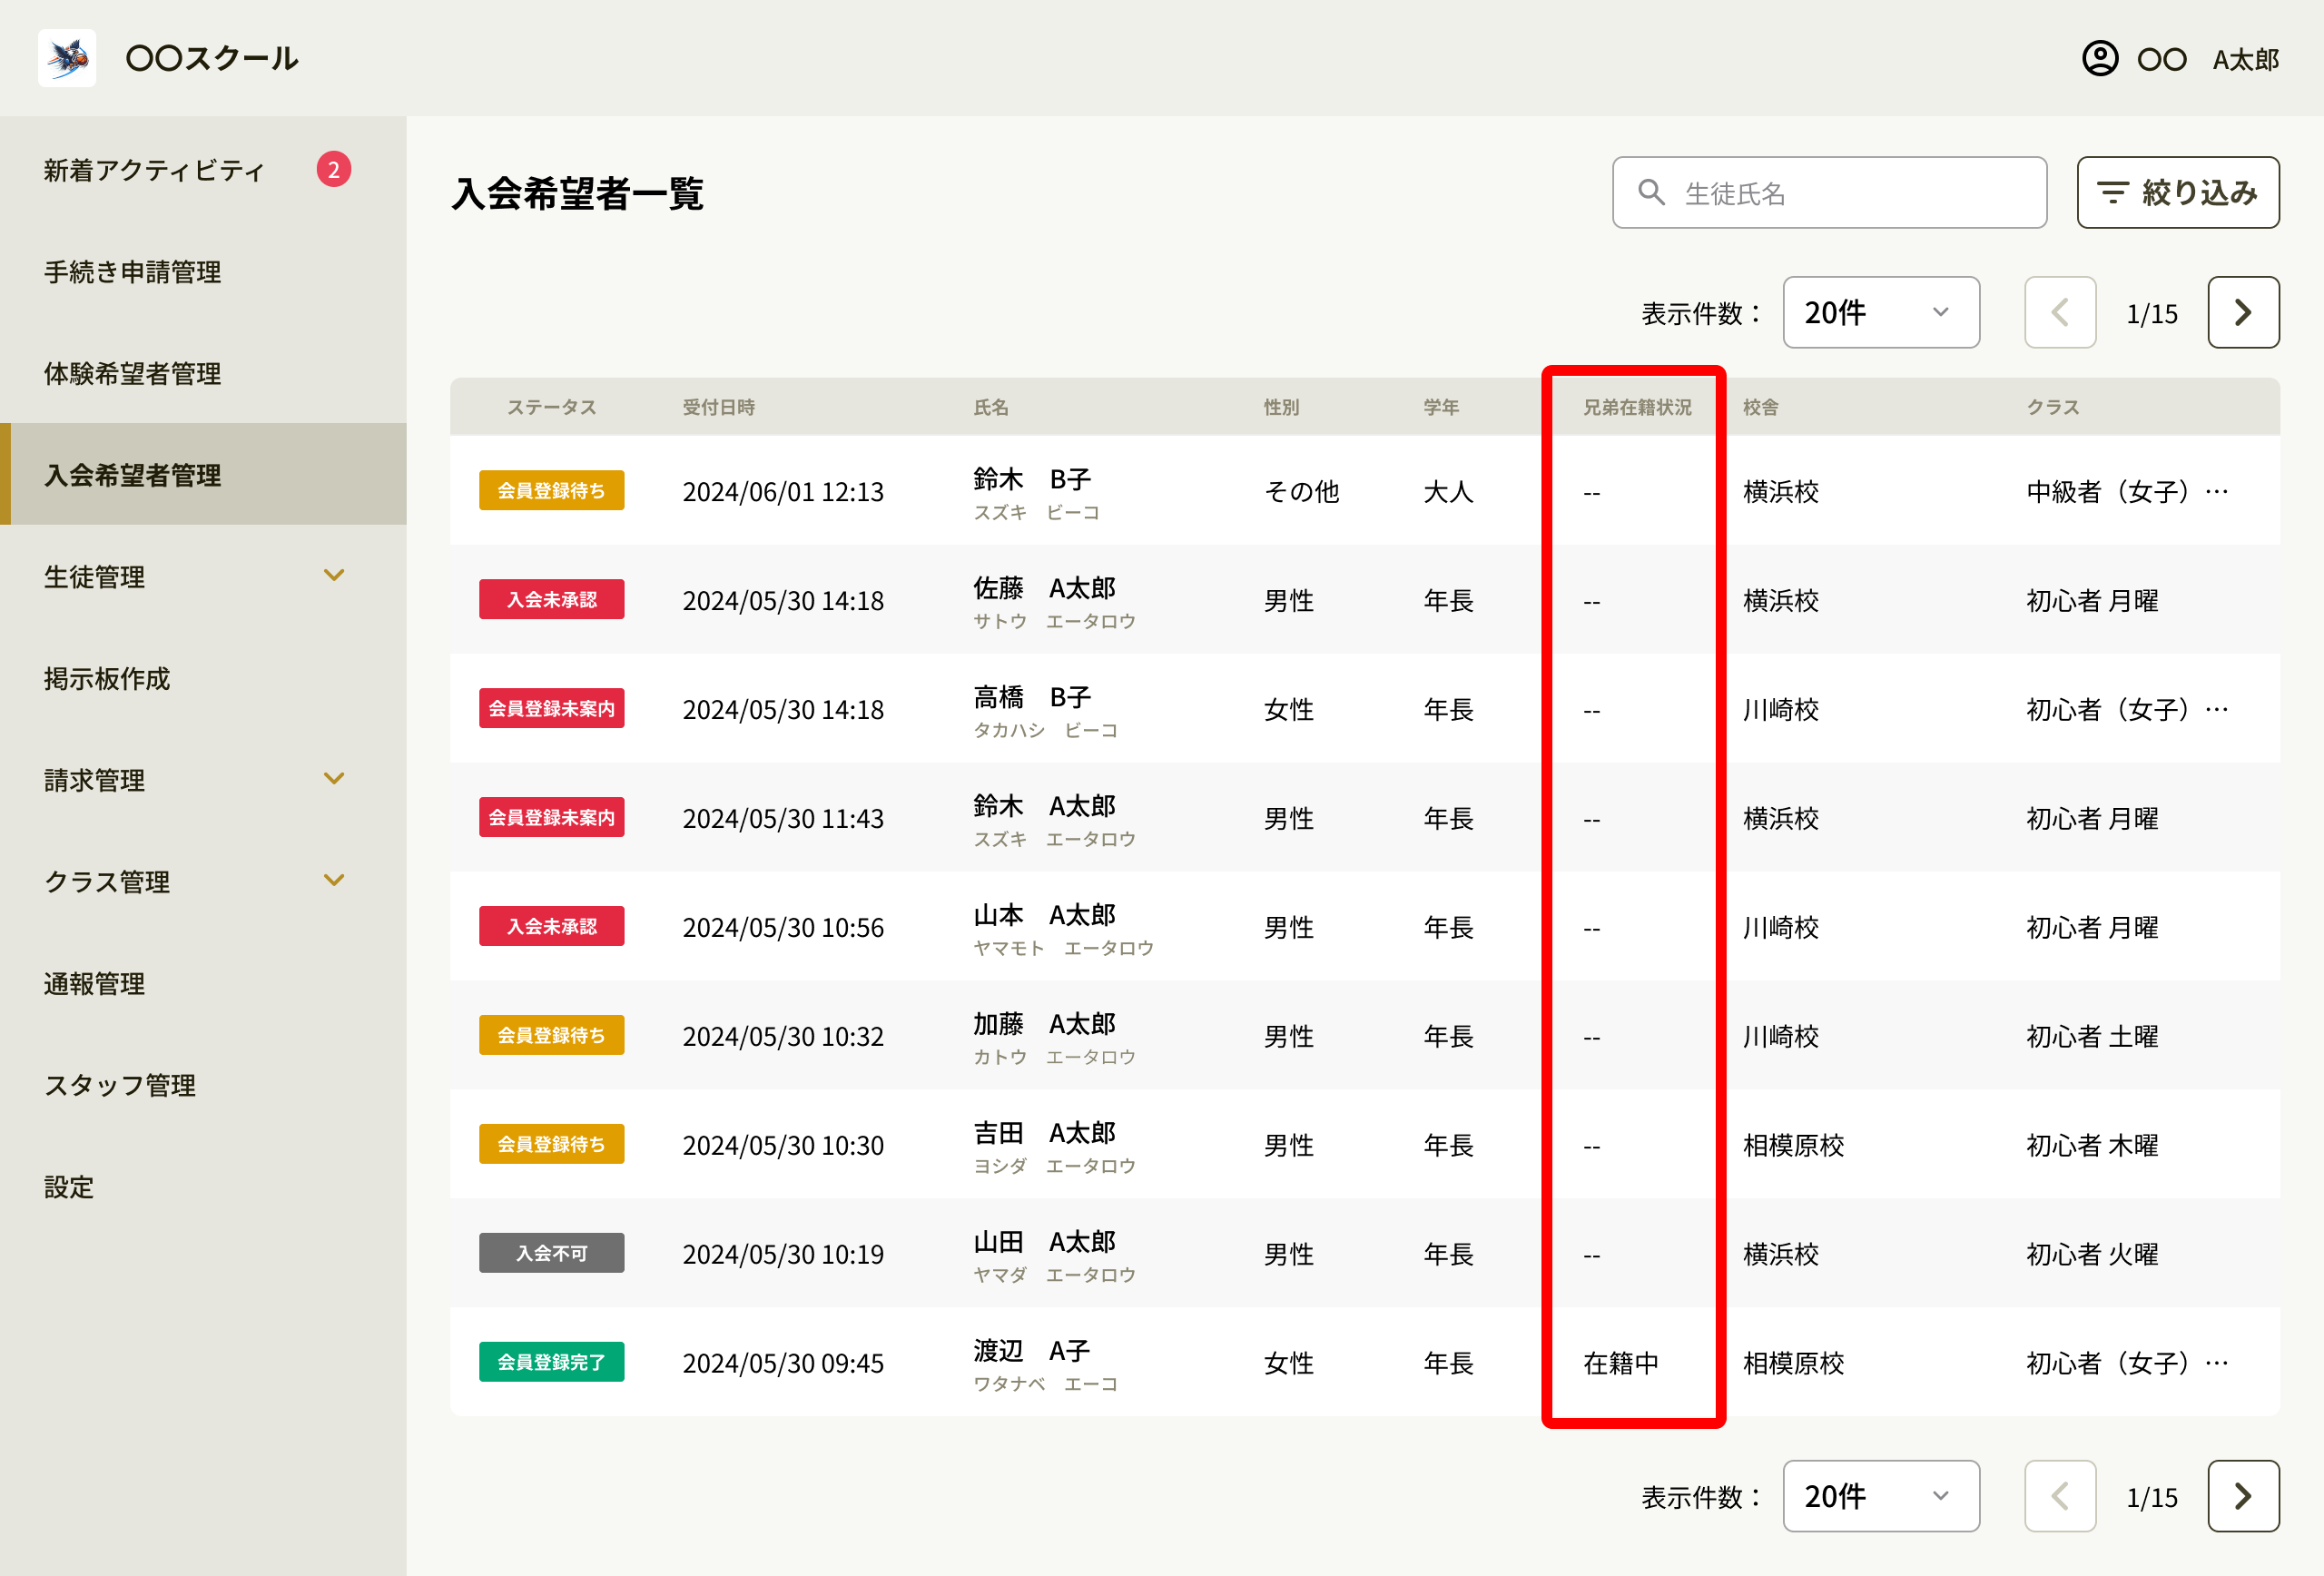Click the search magnifier icon
Screen dimensions: 2324x1576
1651,193
